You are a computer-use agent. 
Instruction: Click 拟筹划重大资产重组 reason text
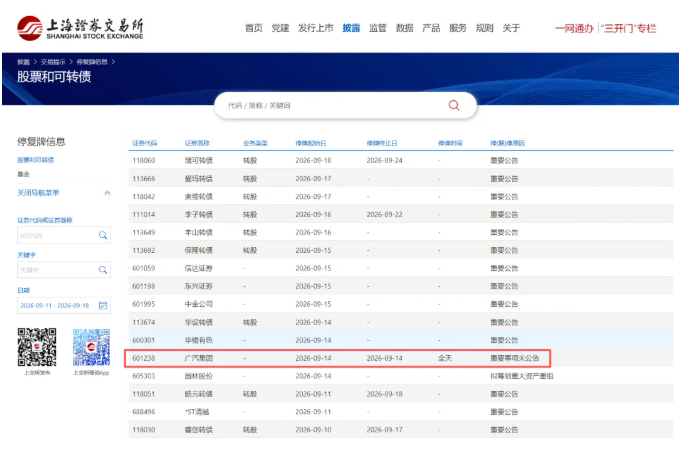pos(522,376)
